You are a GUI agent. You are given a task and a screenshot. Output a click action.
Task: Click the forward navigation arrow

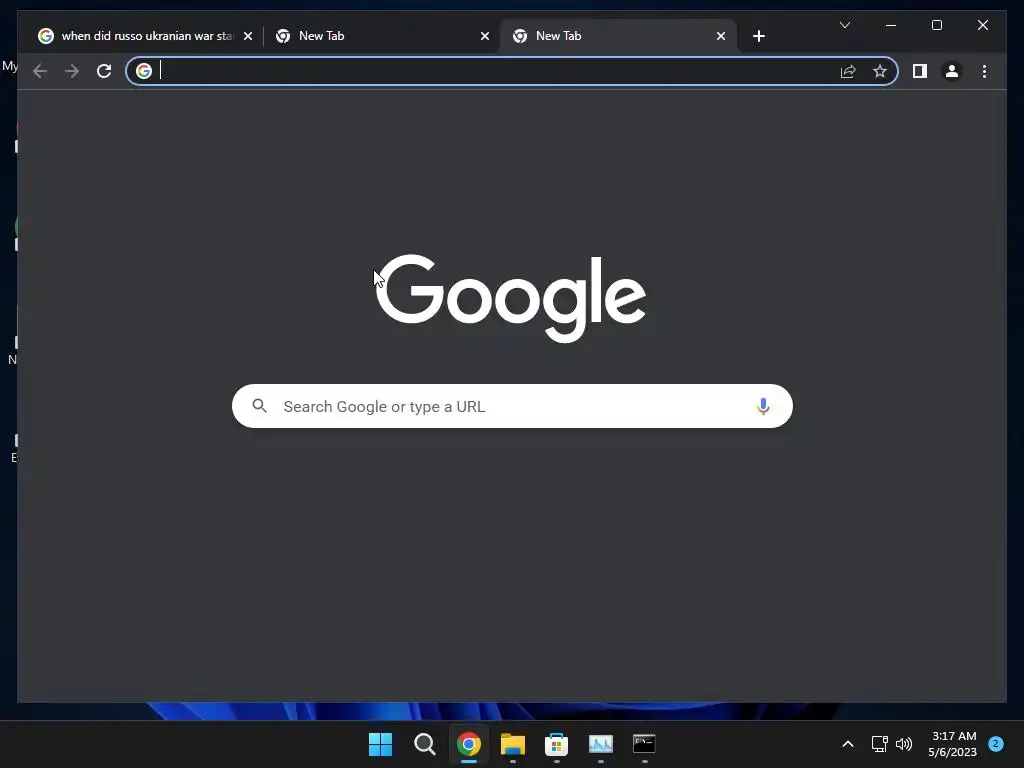72,71
